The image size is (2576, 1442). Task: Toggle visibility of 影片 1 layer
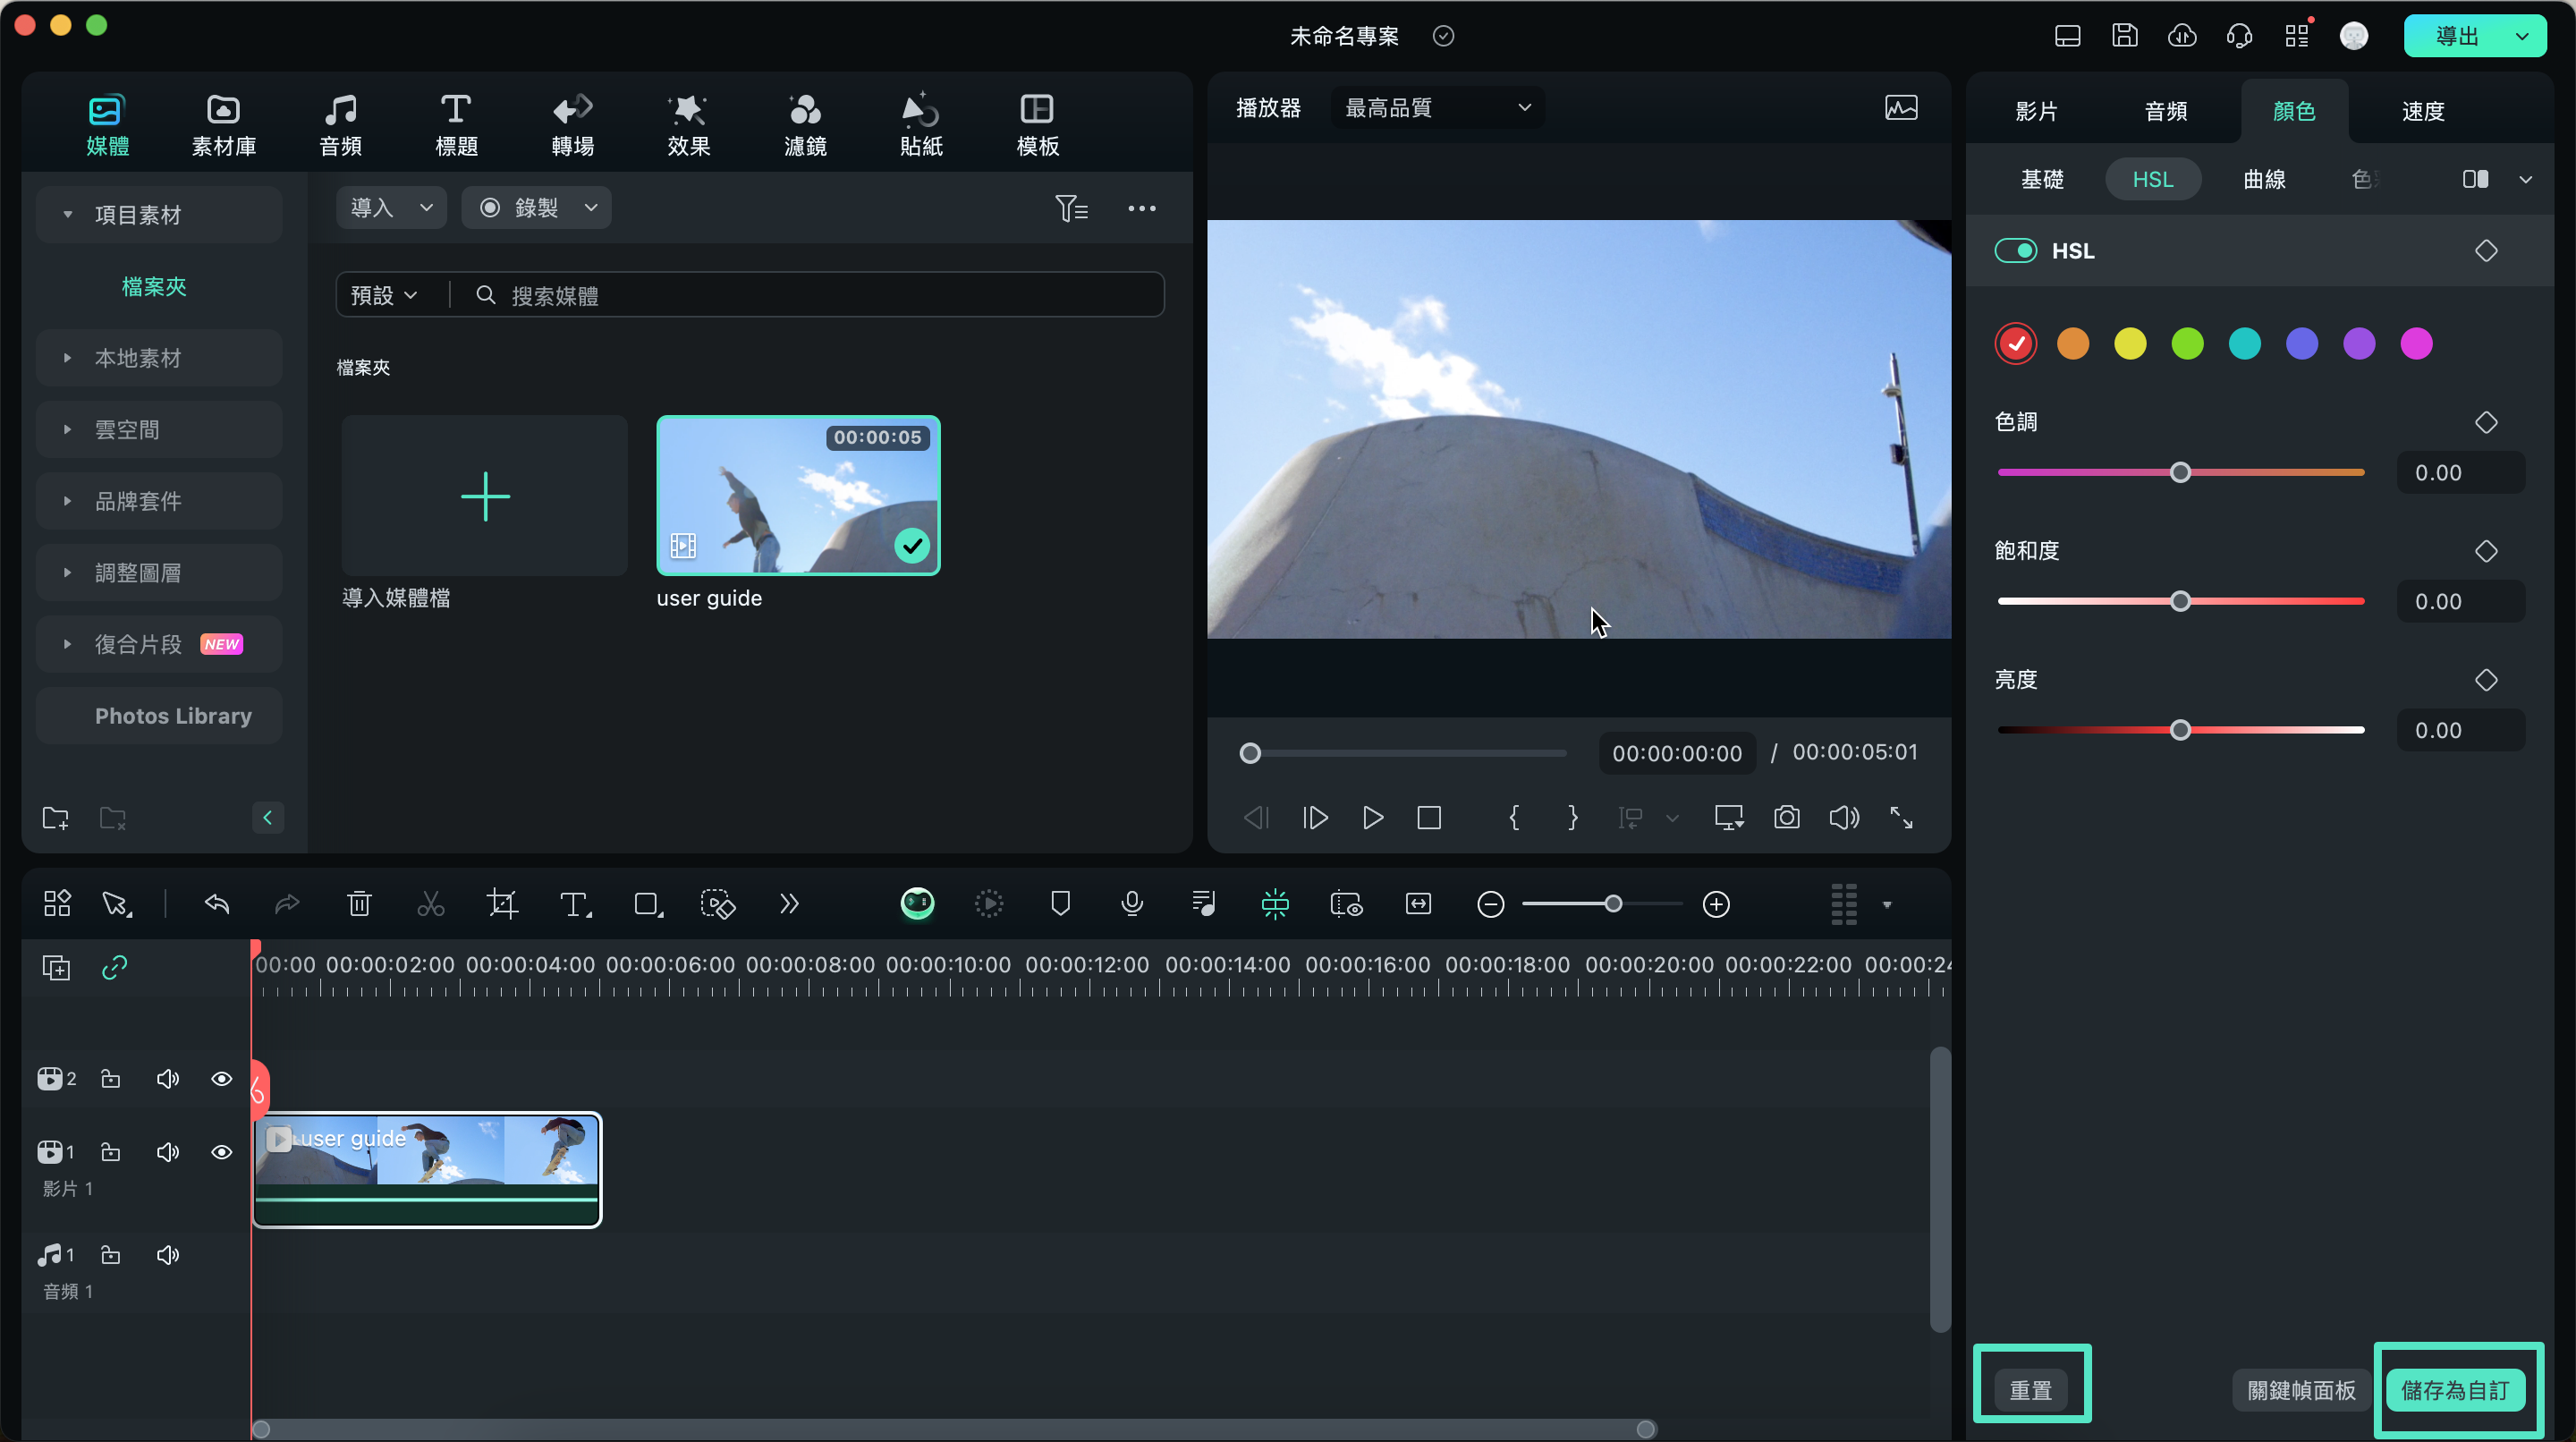(221, 1152)
